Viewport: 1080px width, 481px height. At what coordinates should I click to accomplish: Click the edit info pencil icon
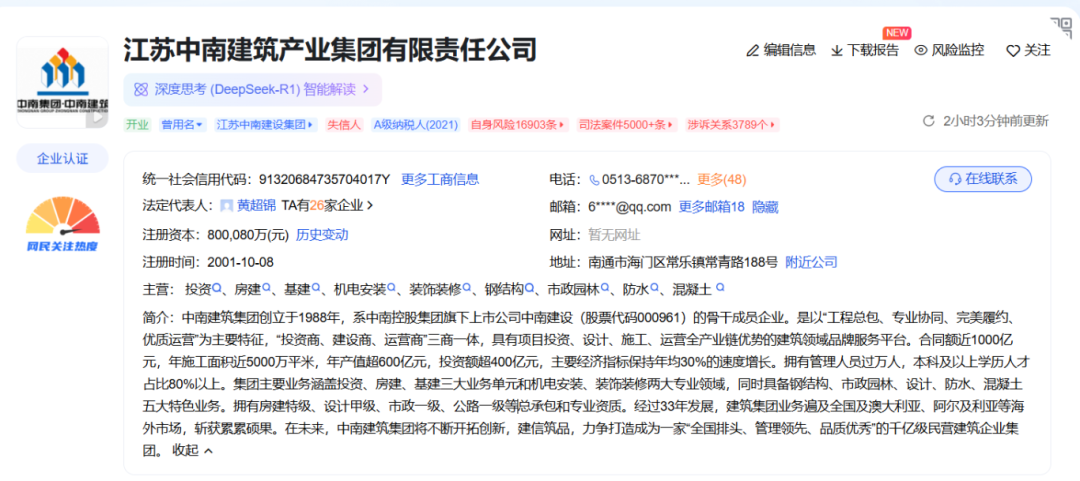tap(753, 50)
